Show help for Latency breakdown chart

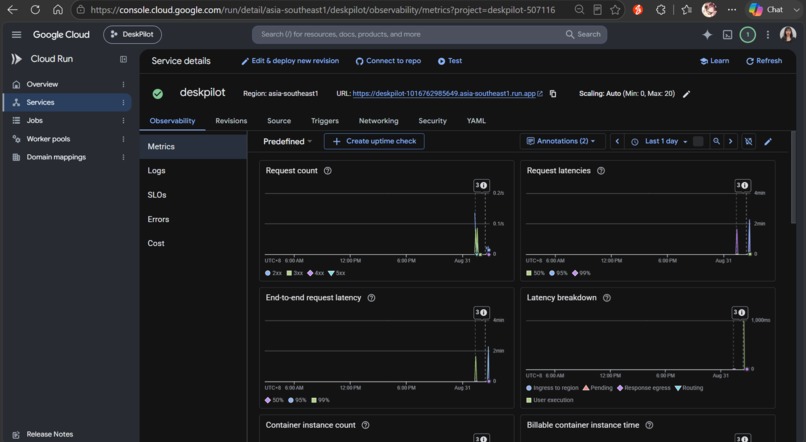(x=607, y=298)
